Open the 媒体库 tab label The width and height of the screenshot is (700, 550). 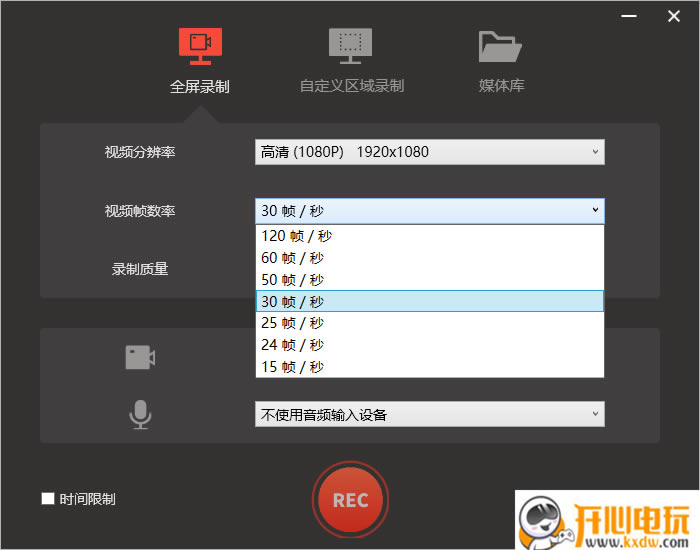point(501,85)
